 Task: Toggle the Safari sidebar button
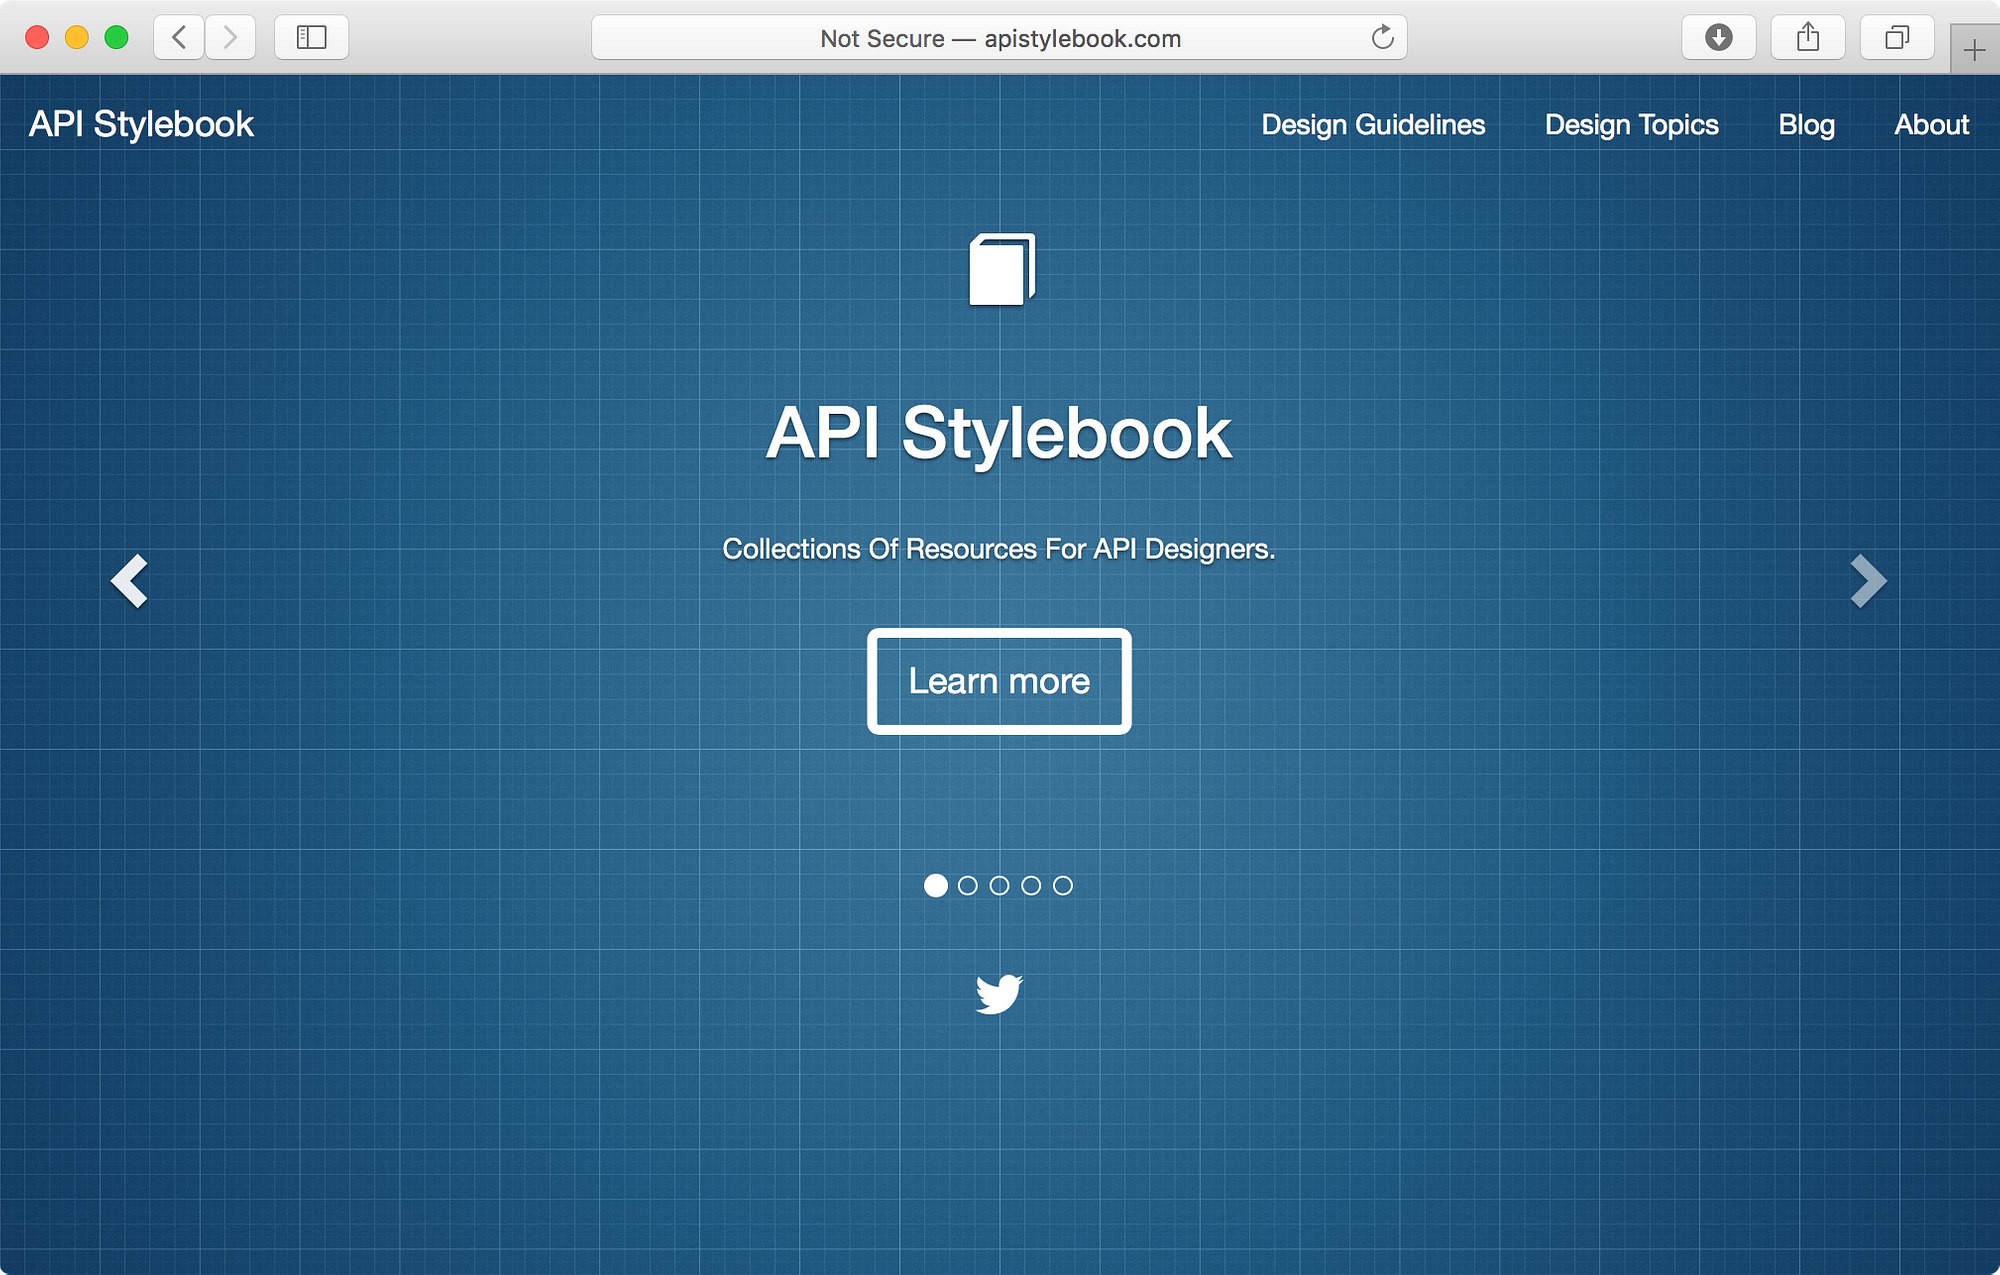point(311,38)
